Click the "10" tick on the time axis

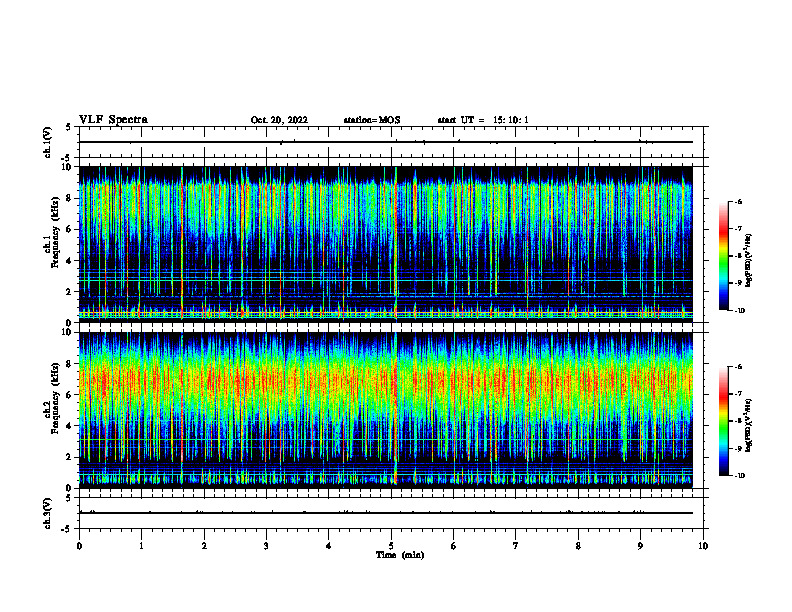tap(703, 546)
